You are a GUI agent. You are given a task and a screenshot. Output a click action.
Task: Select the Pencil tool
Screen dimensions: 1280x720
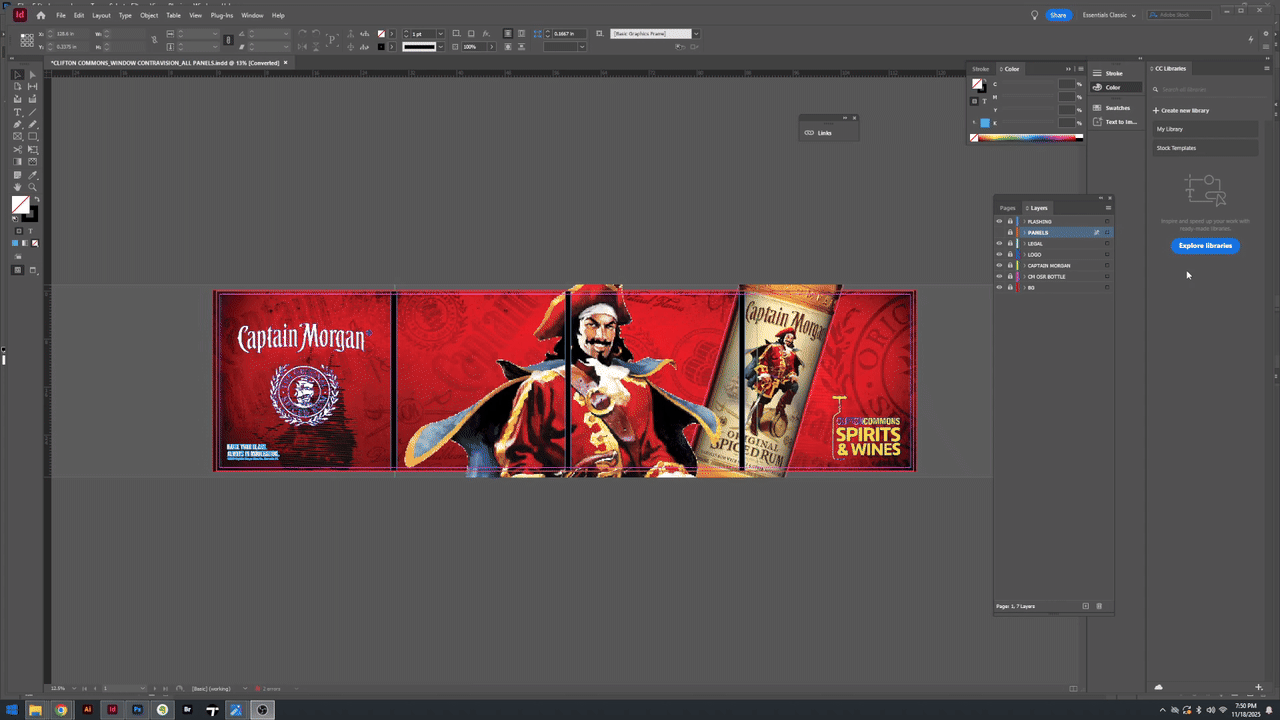[32, 124]
